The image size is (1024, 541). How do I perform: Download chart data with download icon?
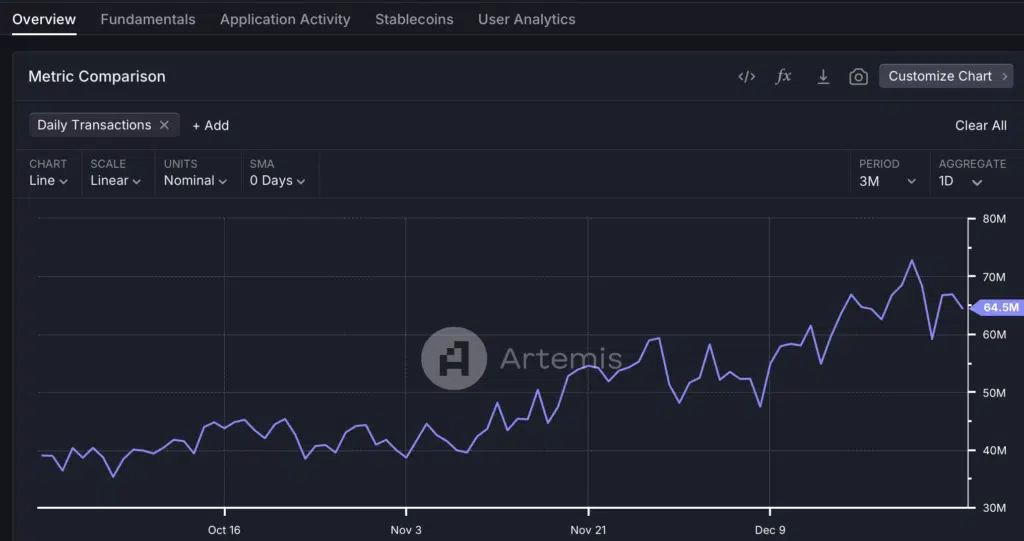(x=823, y=77)
